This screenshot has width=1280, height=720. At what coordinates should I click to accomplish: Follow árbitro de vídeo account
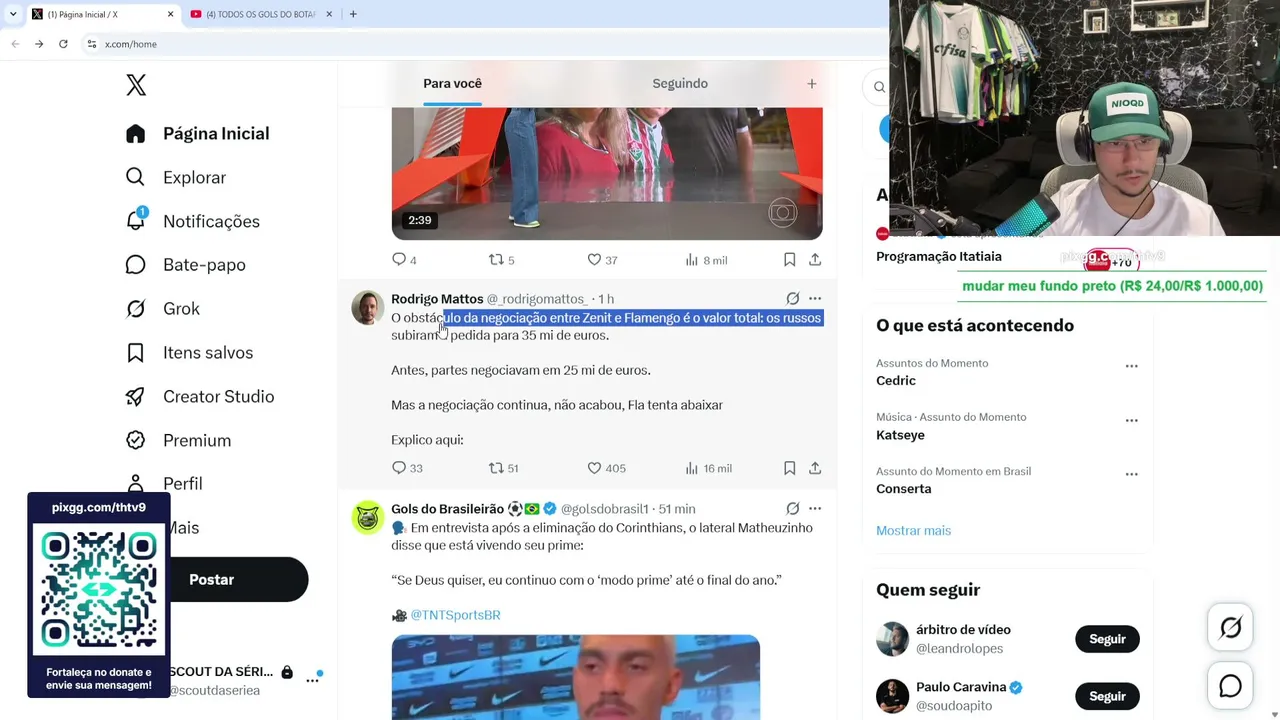(x=1107, y=639)
